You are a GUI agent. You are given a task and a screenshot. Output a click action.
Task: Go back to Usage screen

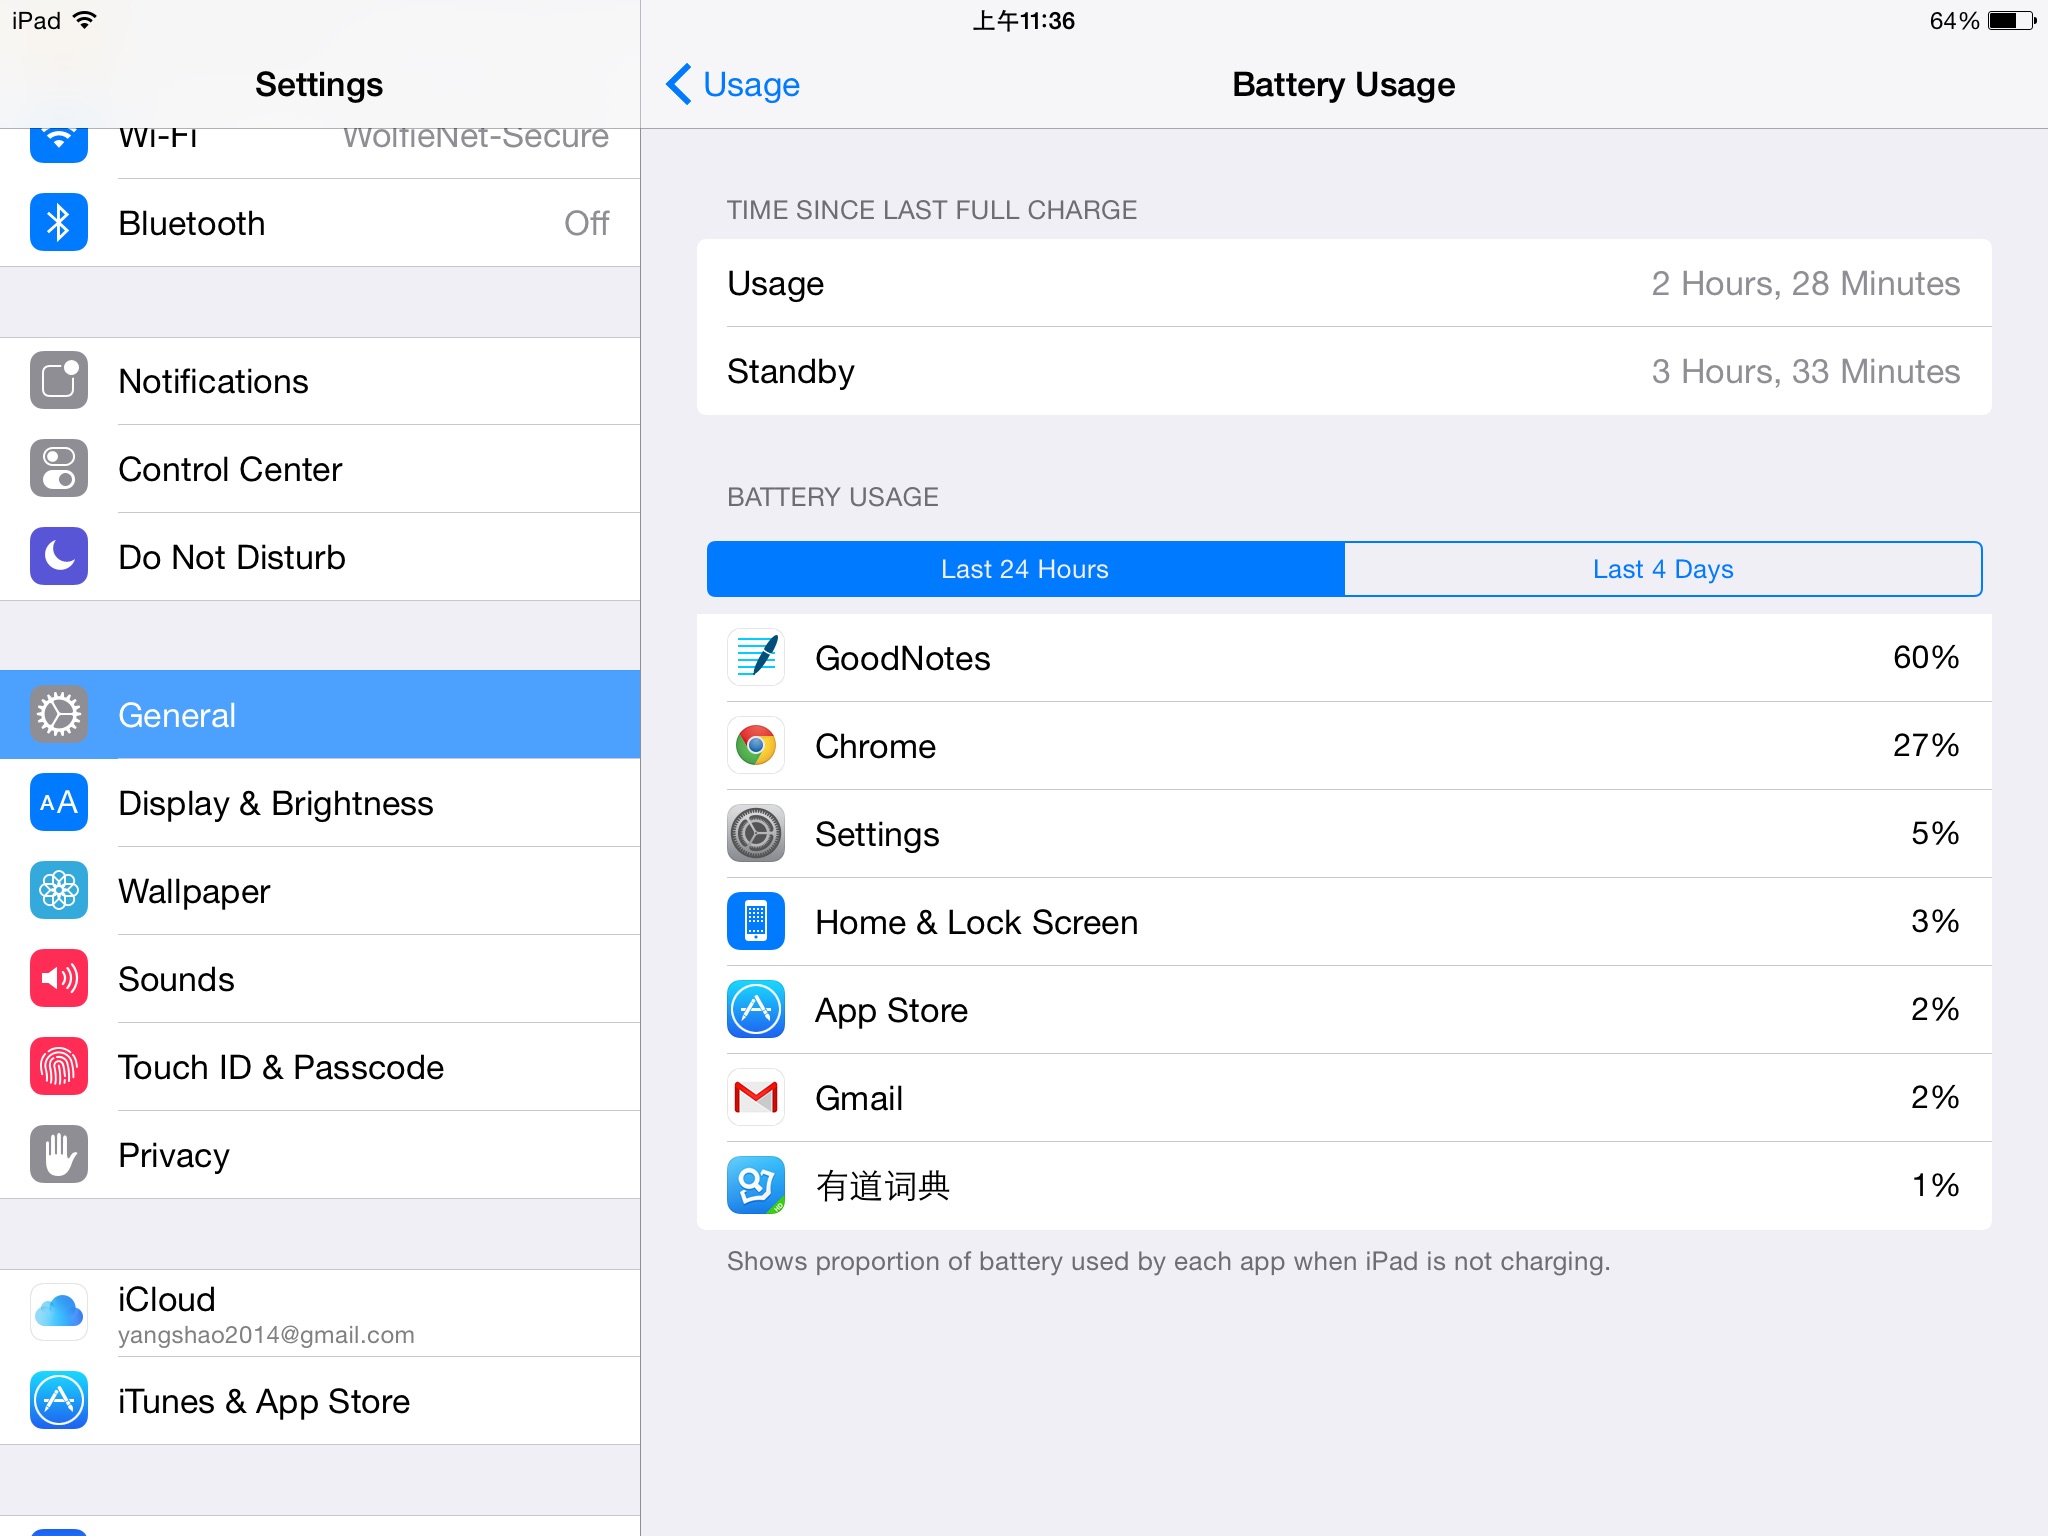733,84
